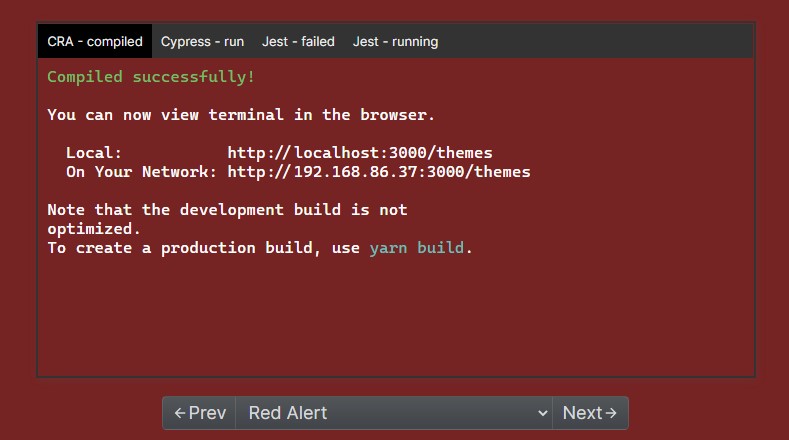Viewport: 789px width, 440px height.
Task: Switch to the Cypress - run tab
Action: coord(202,41)
